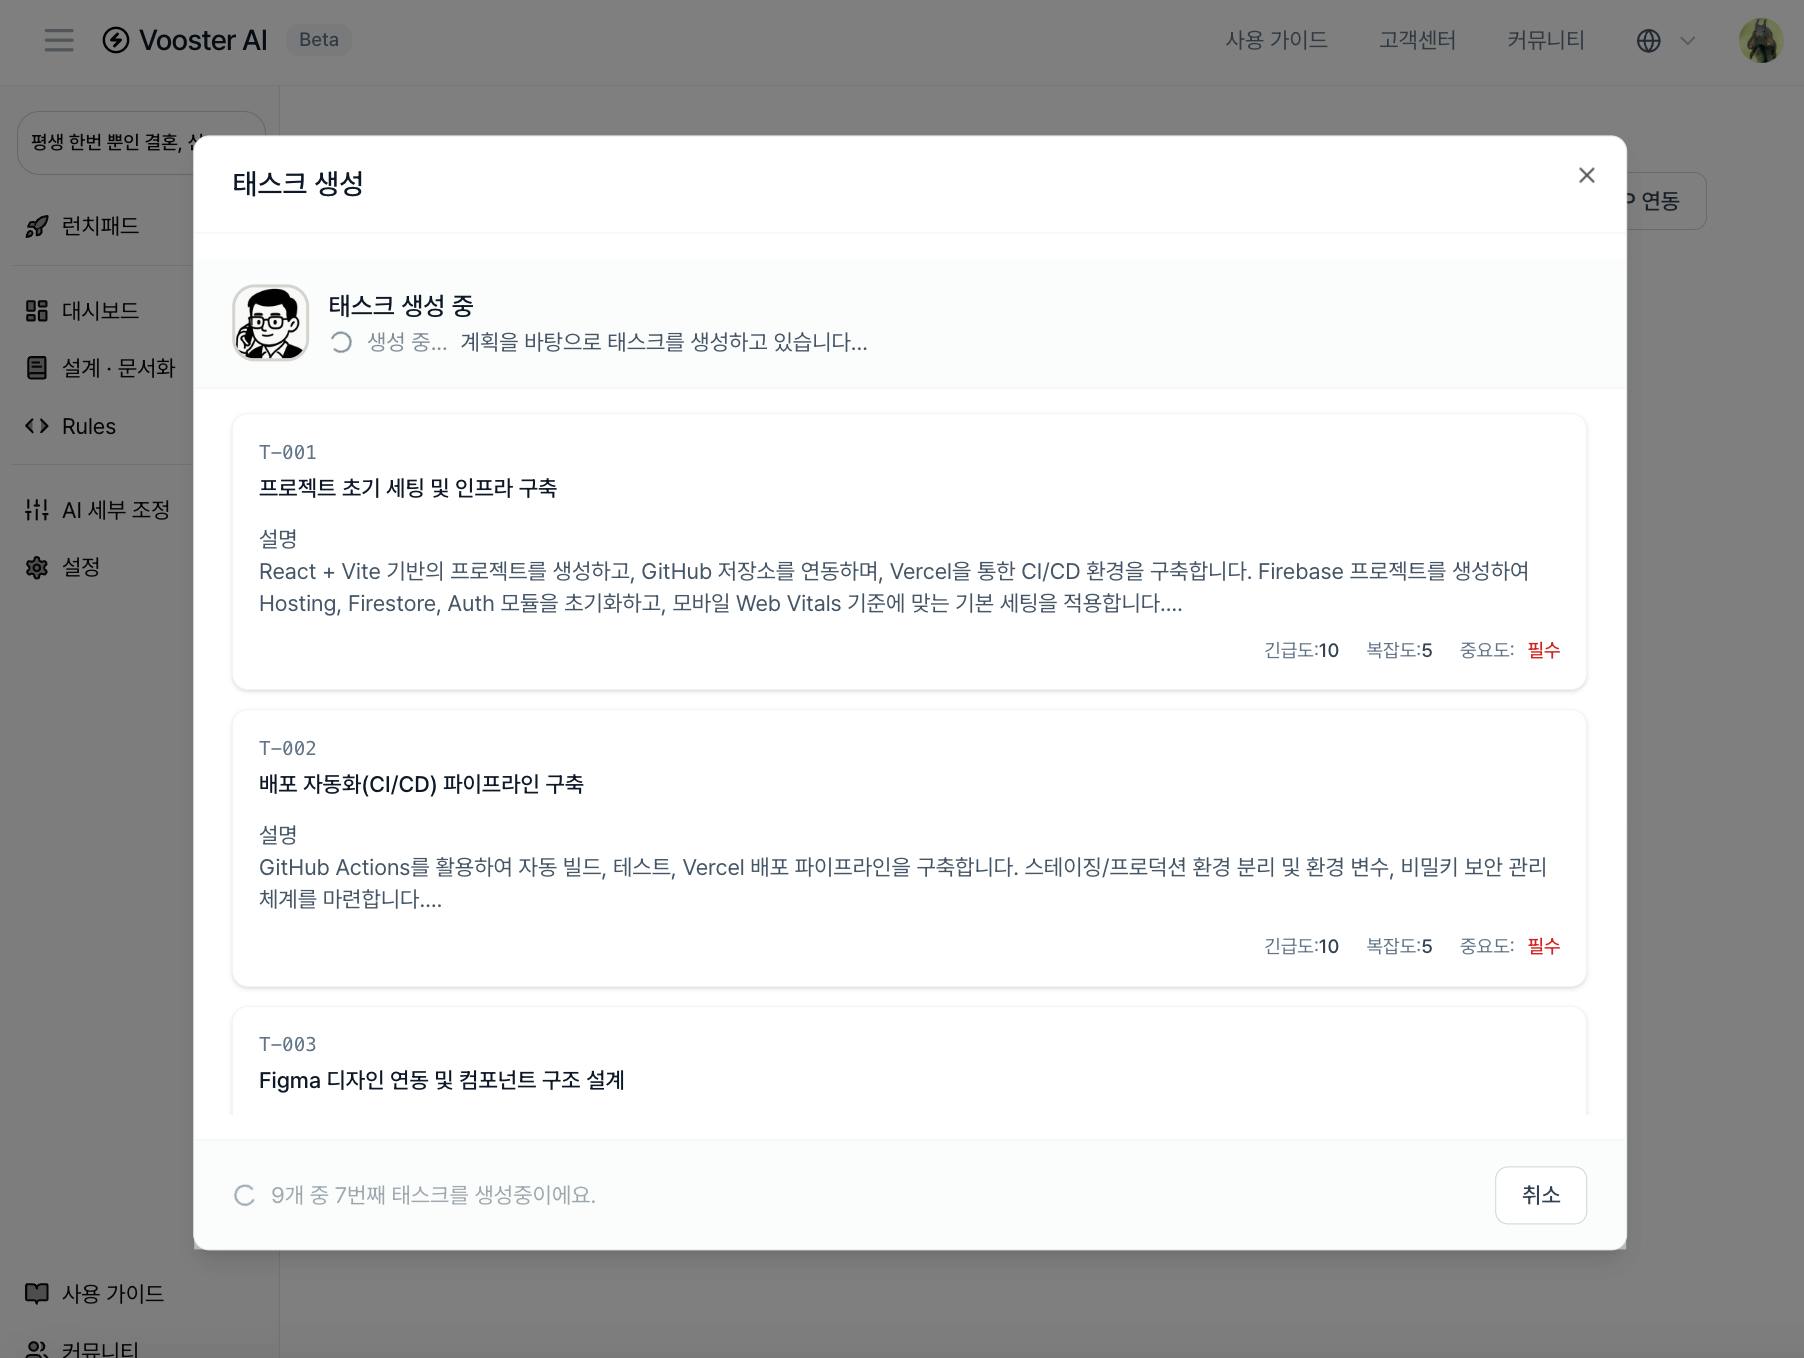1804x1358 pixels.
Task: Open 고객센터 in the top navigation
Action: (x=1417, y=40)
